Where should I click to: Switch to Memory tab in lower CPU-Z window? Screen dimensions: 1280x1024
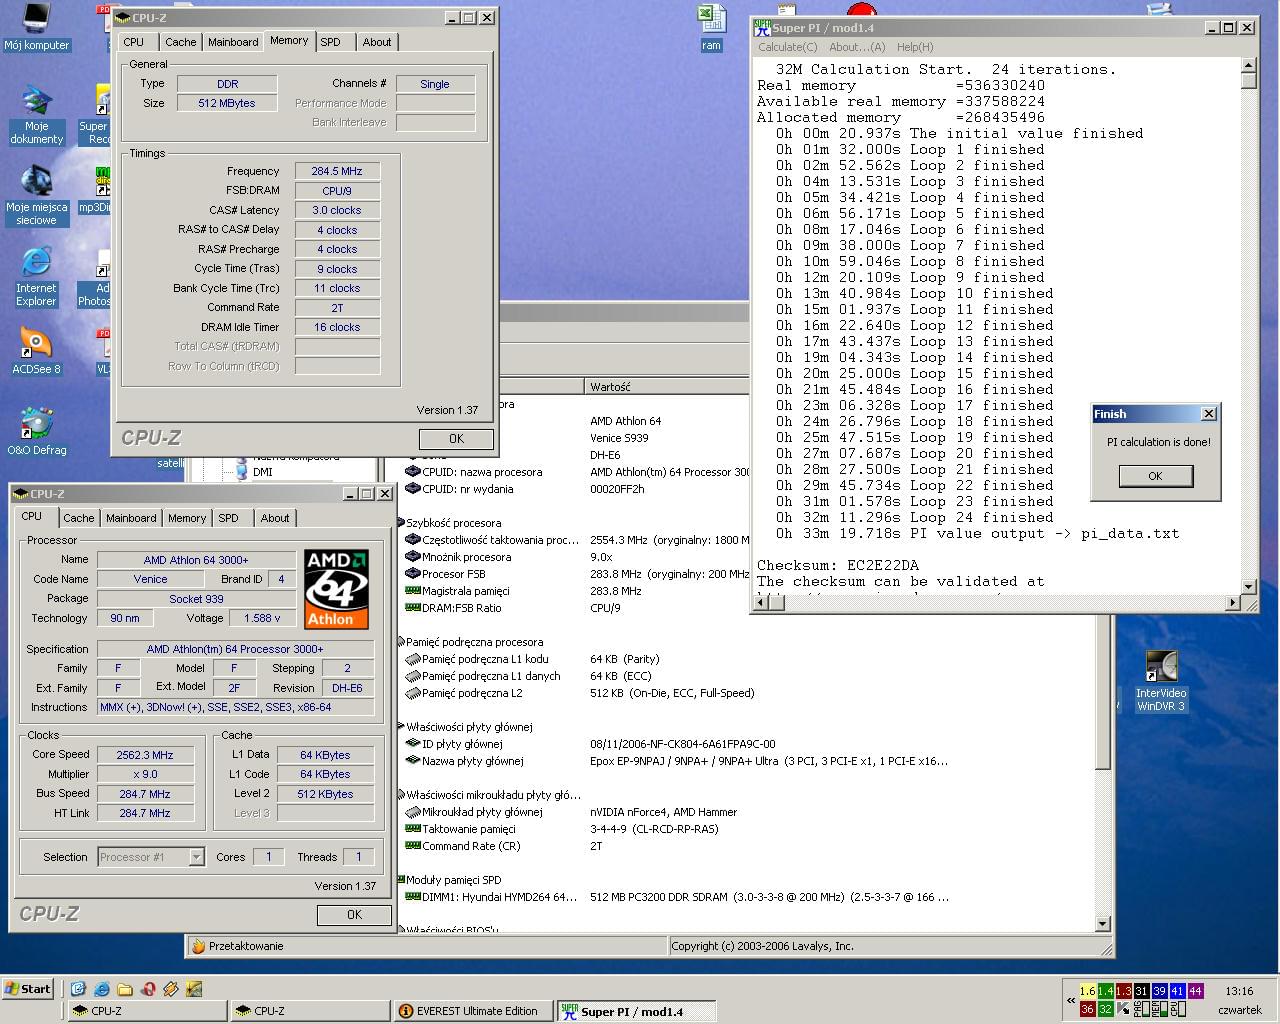pos(187,518)
